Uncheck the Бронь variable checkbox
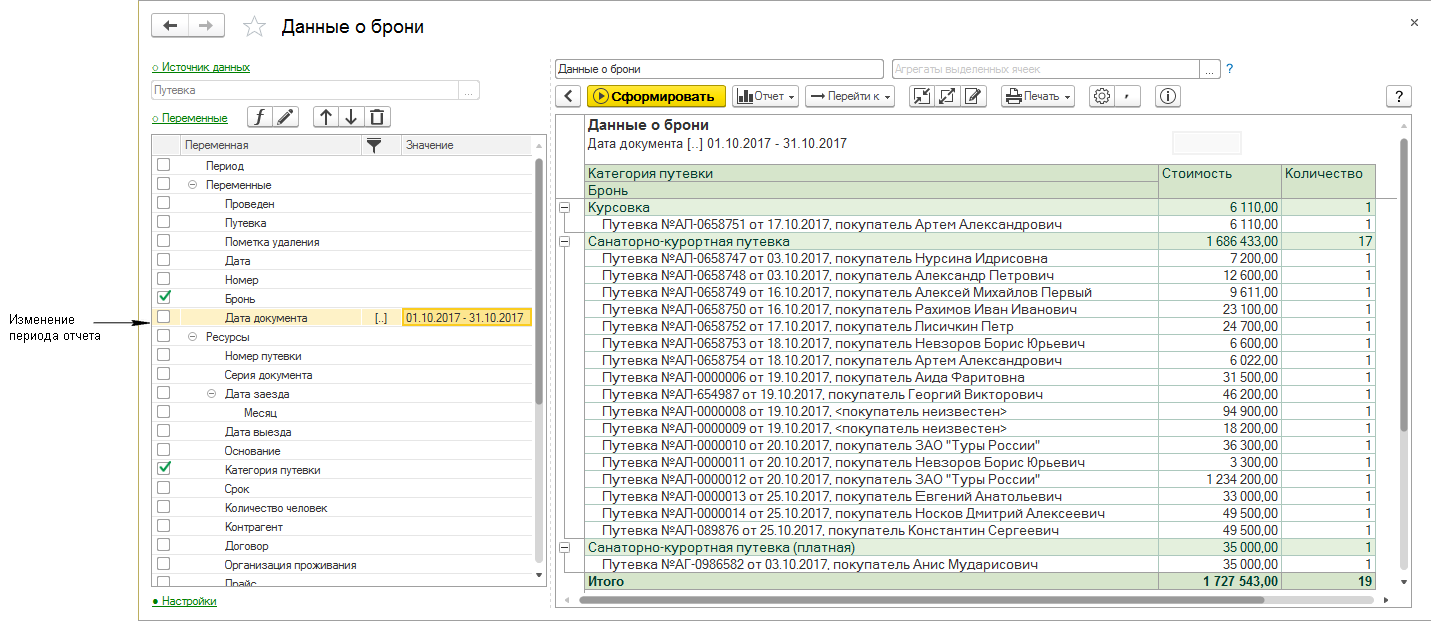The height and width of the screenshot is (621, 1431). [x=164, y=298]
